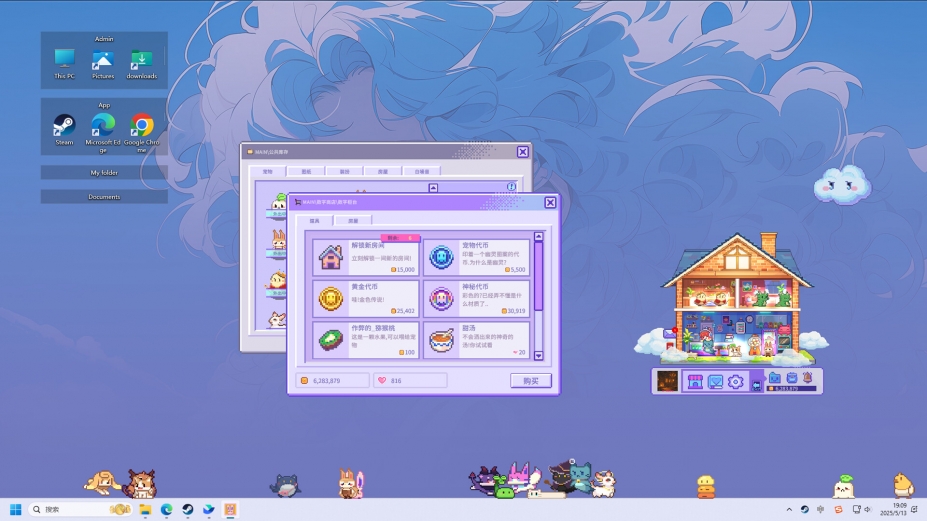The height and width of the screenshot is (521, 927).
Task: Click the info icon in the back window
Action: [511, 186]
